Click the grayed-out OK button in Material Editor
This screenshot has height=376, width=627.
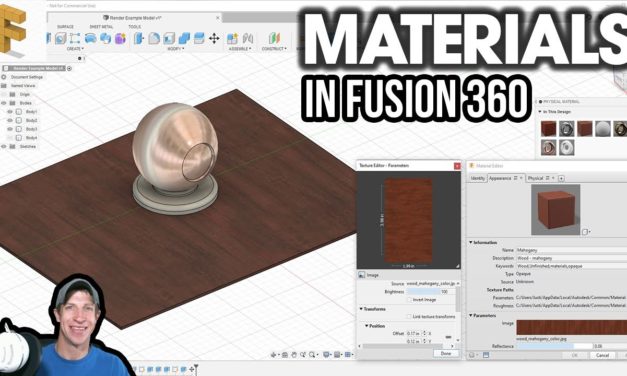(x=575, y=355)
